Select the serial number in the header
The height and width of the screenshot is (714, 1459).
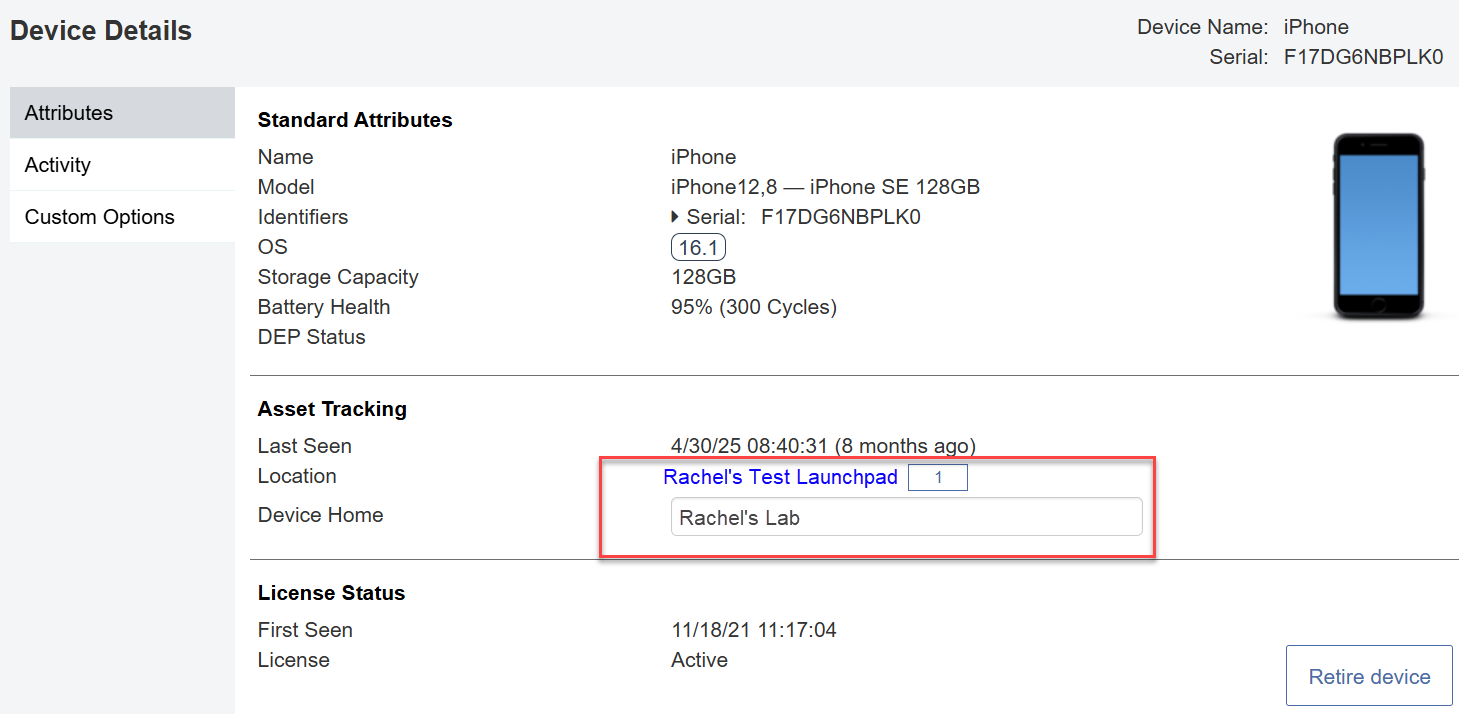click(x=1363, y=57)
